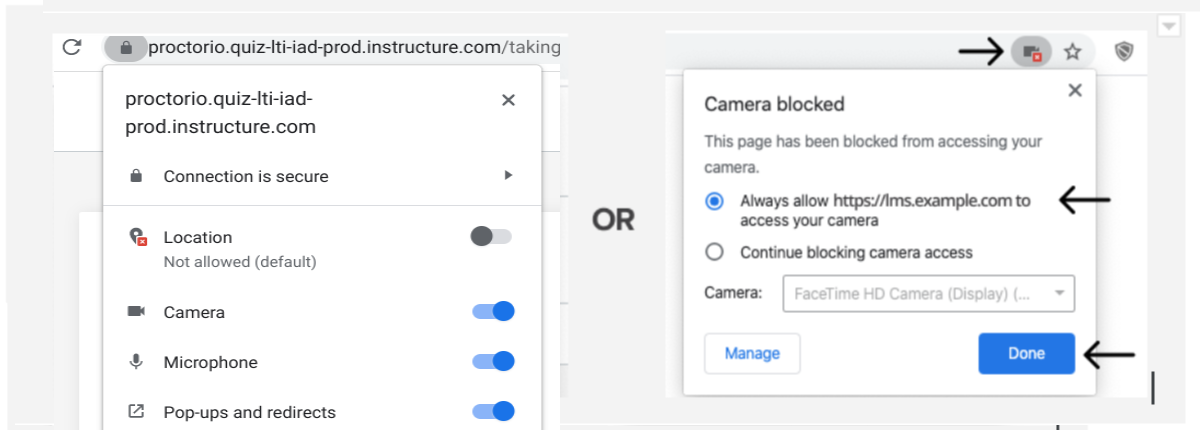This screenshot has width=1200, height=430.
Task: Click the popup site name 'proctorio.quiz-lti-iad-prod.instructure.com'
Action: point(220,113)
